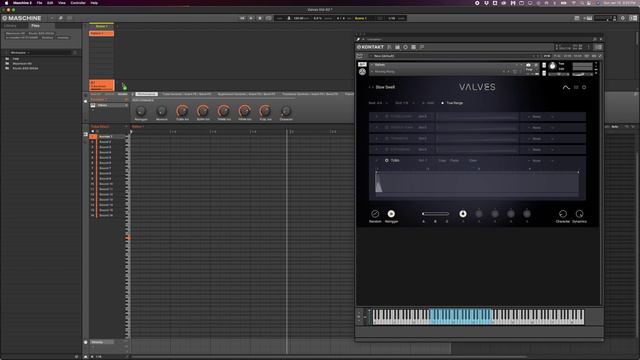Click the save disk icon in Kontakt header
This screenshot has height=360, width=640.
[398, 47]
